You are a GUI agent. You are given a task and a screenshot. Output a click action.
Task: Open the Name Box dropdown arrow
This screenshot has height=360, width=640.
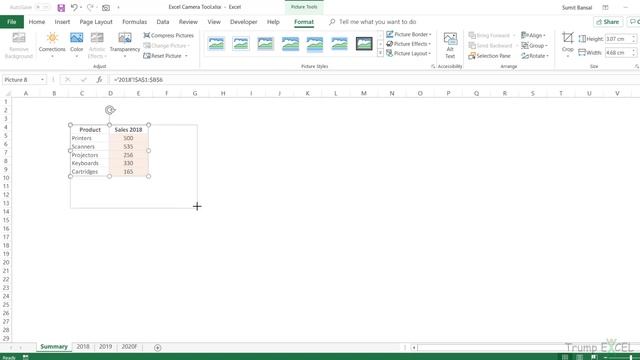pos(42,80)
